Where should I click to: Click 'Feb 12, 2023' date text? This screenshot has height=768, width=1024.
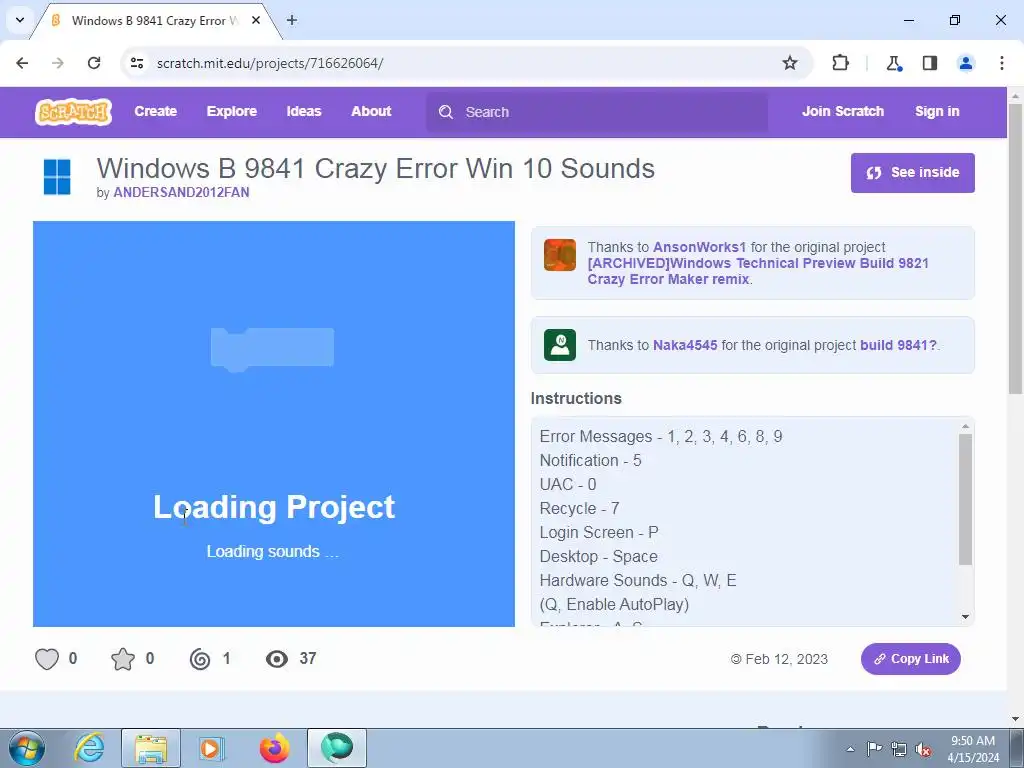786,660
